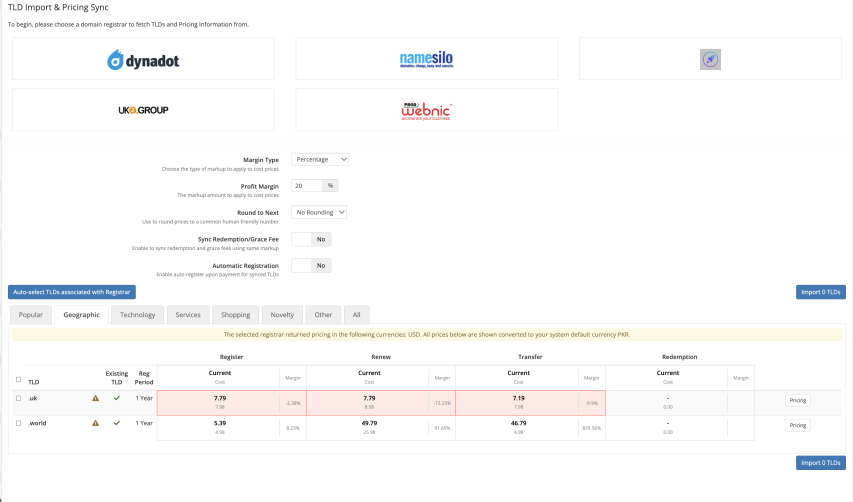Select the Dynadot registrar logo
Image resolution: width=853 pixels, height=502 pixels.
click(143, 59)
